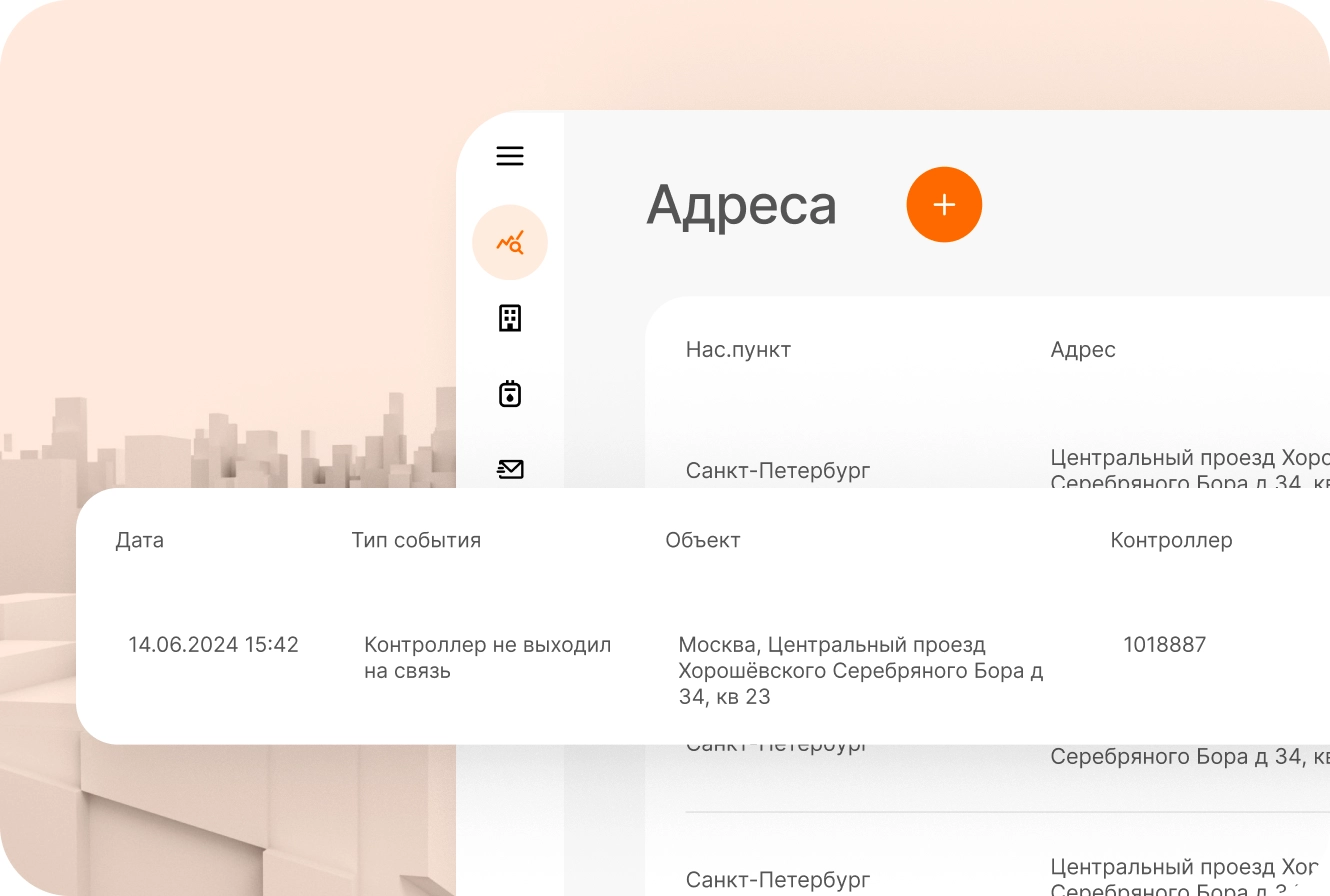The image size is (1330, 896).
Task: Open the buildings section in sidebar
Action: [510, 318]
